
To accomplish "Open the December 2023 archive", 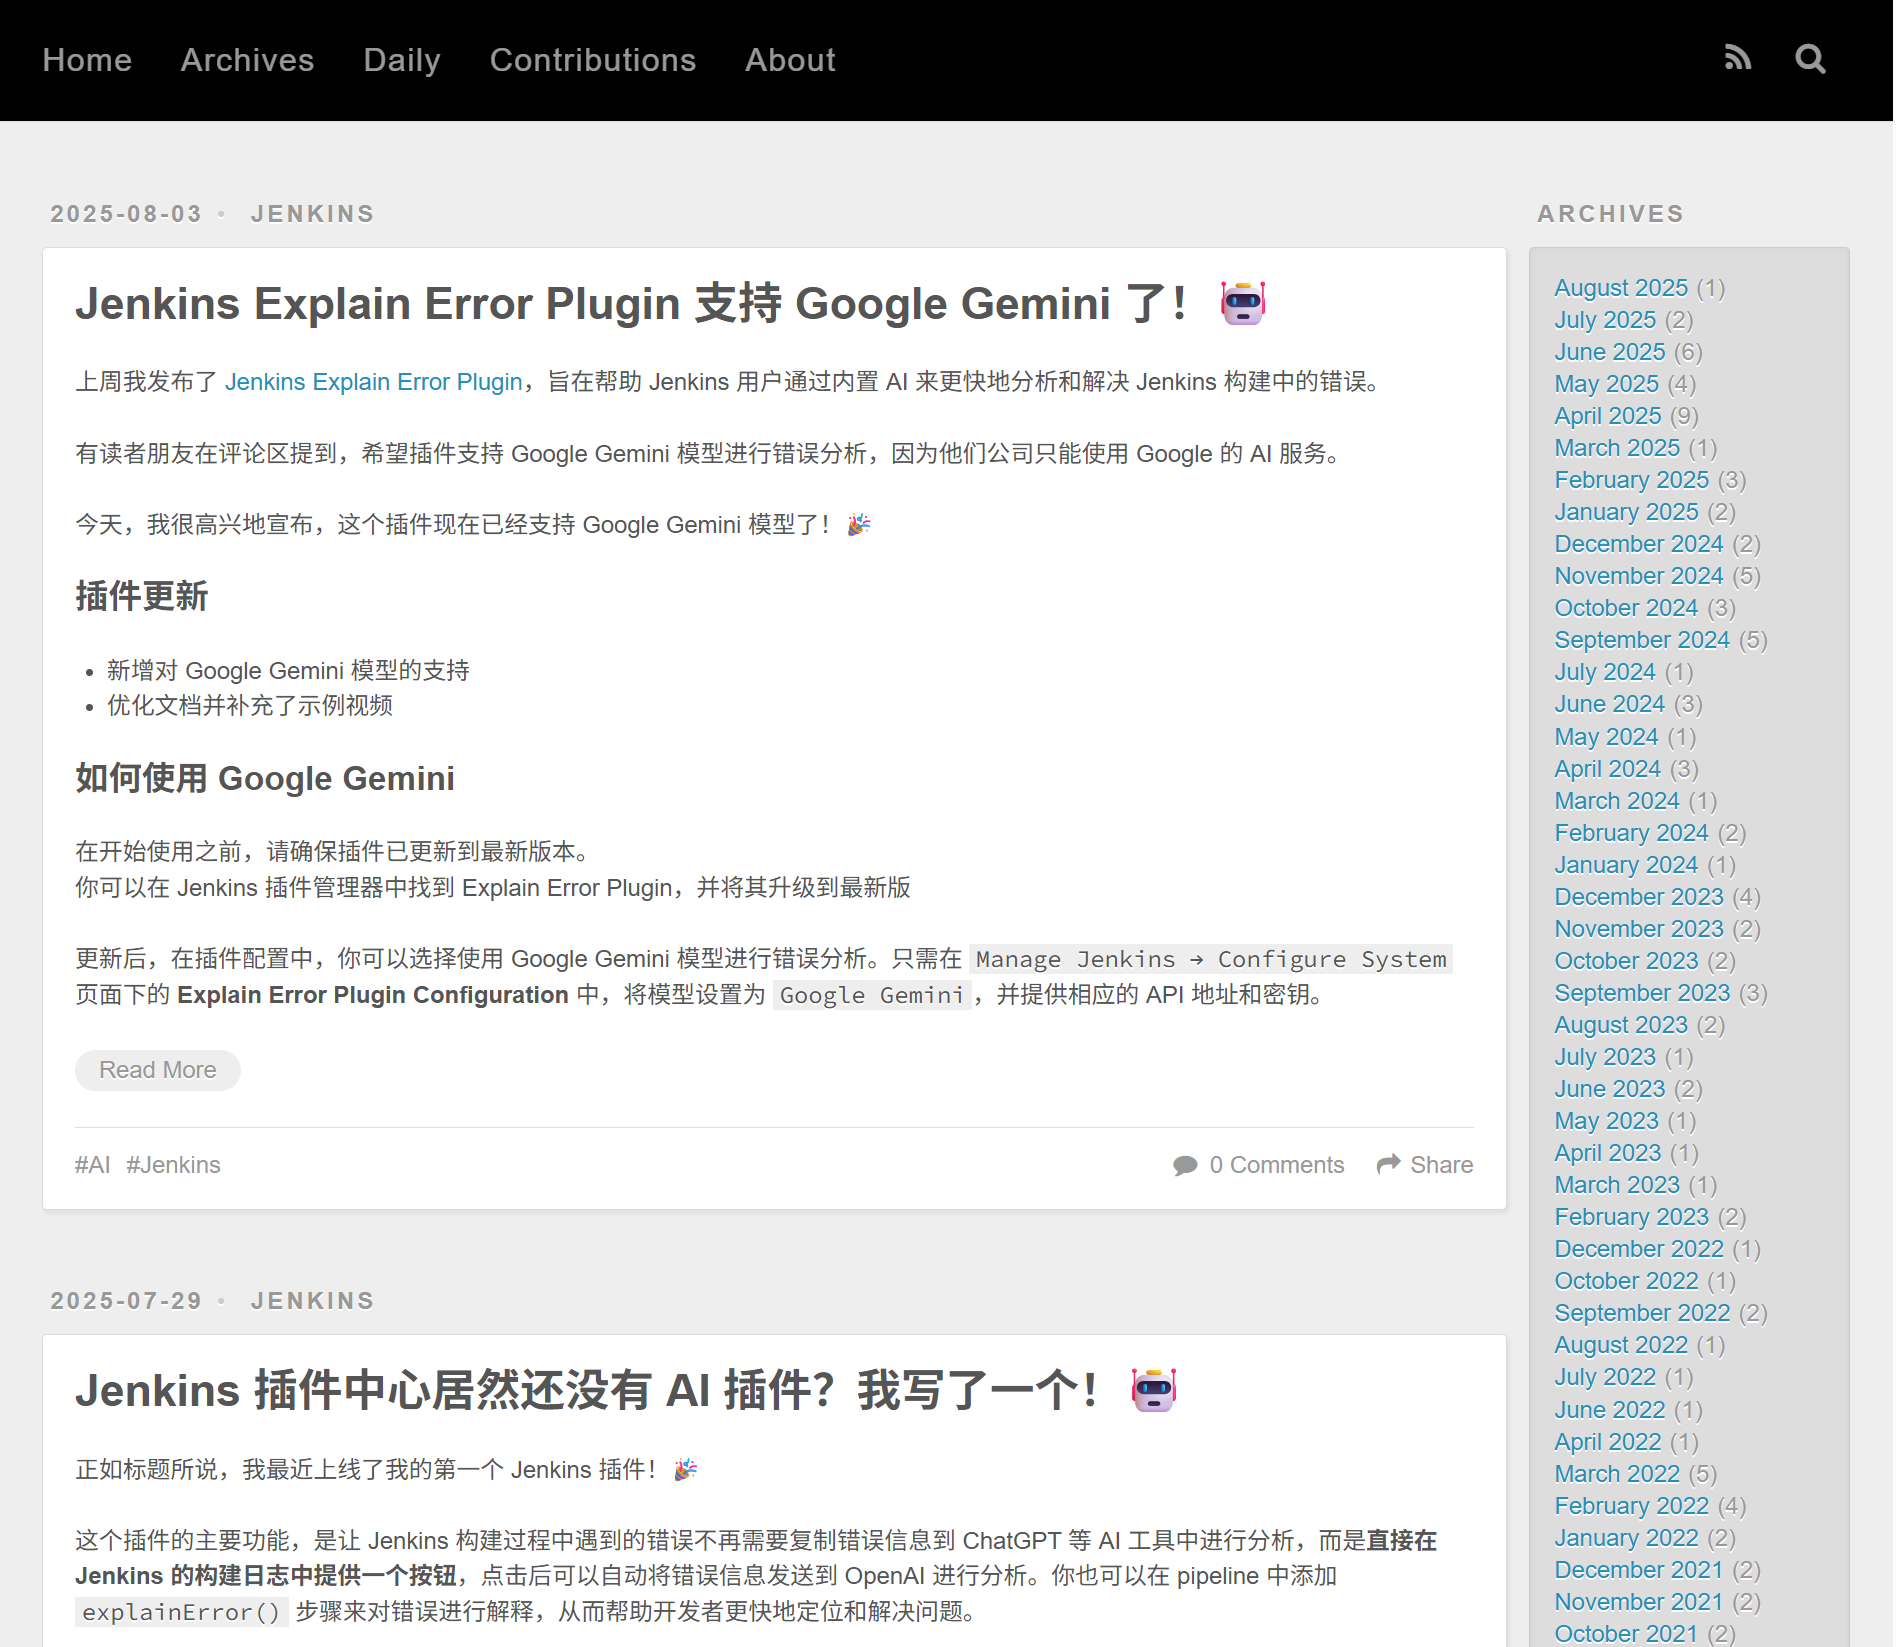I will [x=1638, y=897].
